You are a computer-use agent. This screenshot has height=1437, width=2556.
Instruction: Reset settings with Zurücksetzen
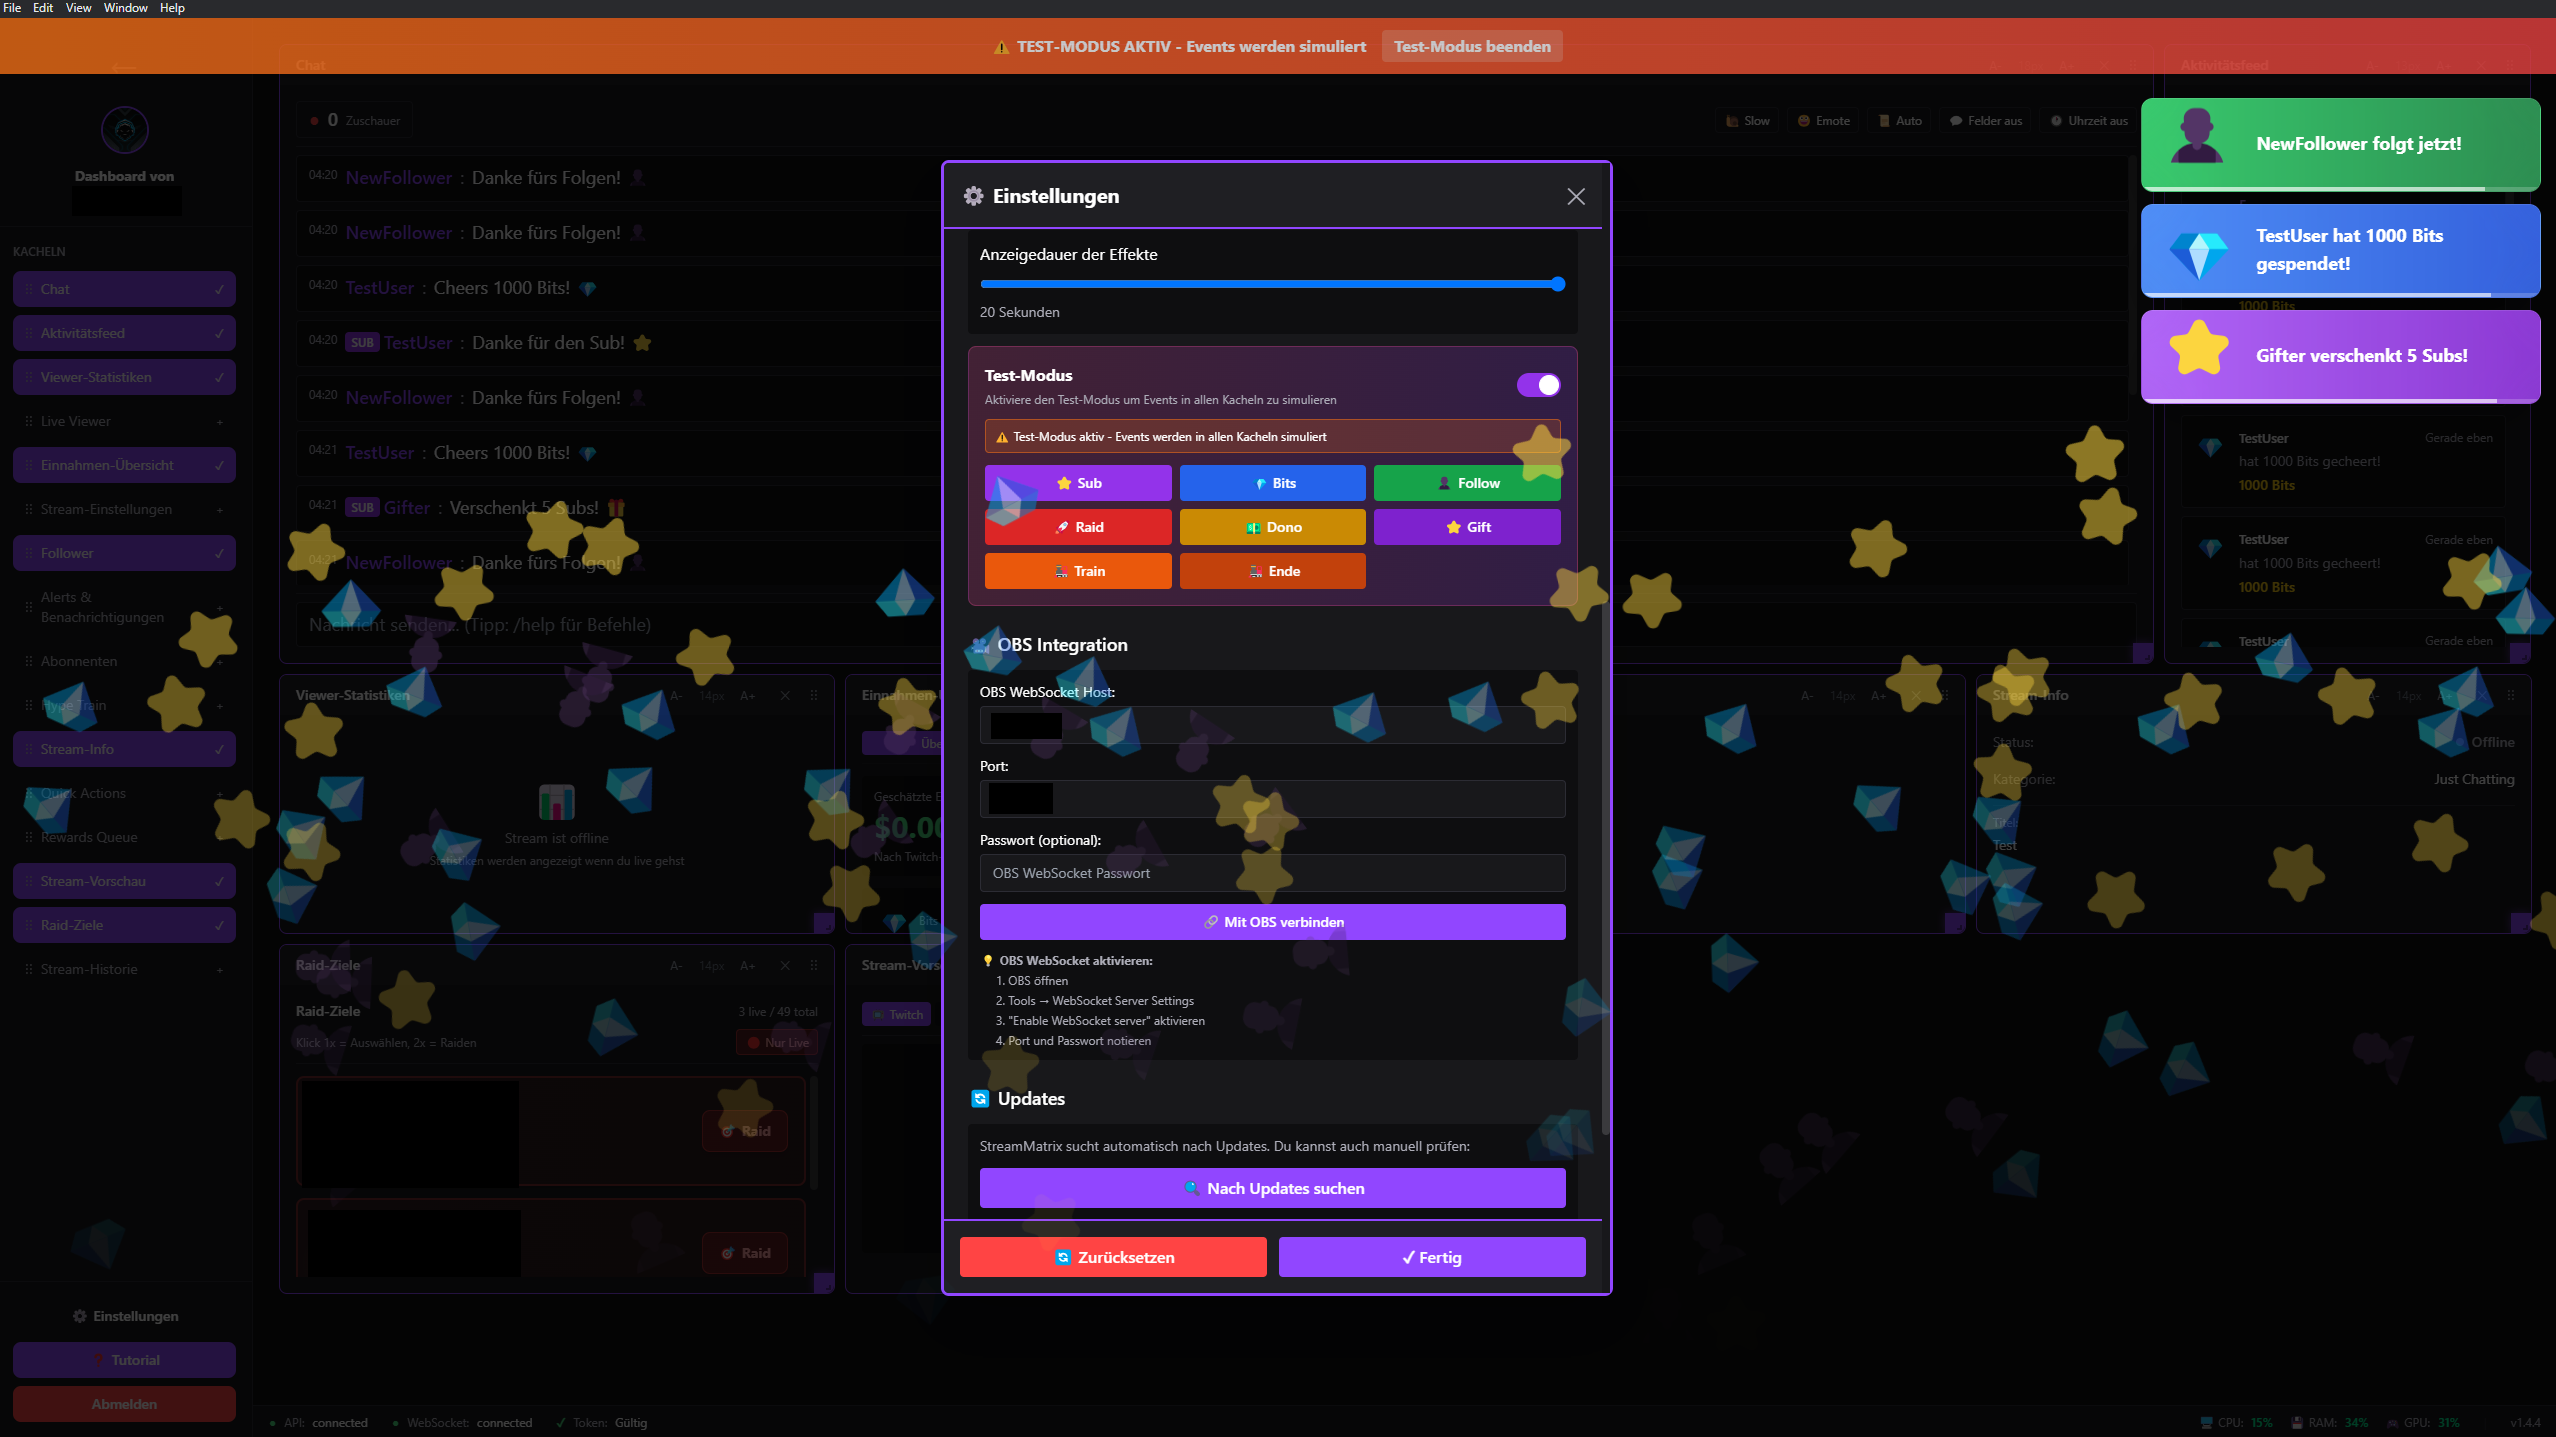(x=1112, y=1257)
